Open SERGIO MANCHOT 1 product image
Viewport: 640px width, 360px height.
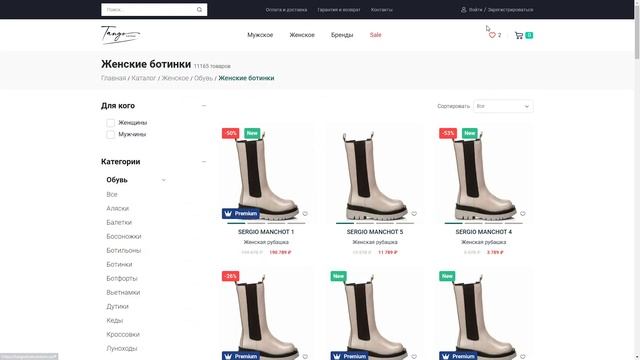[266, 174]
